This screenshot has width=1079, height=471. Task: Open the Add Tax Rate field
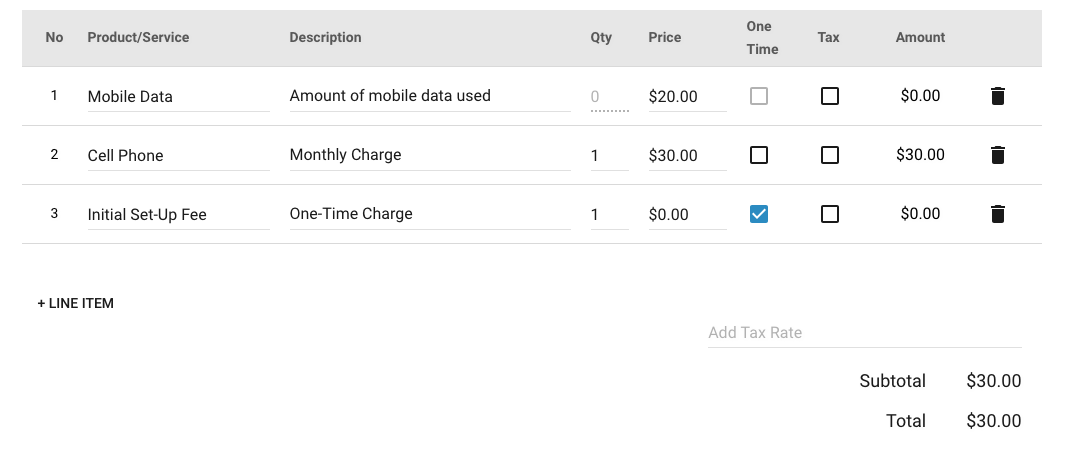click(865, 333)
